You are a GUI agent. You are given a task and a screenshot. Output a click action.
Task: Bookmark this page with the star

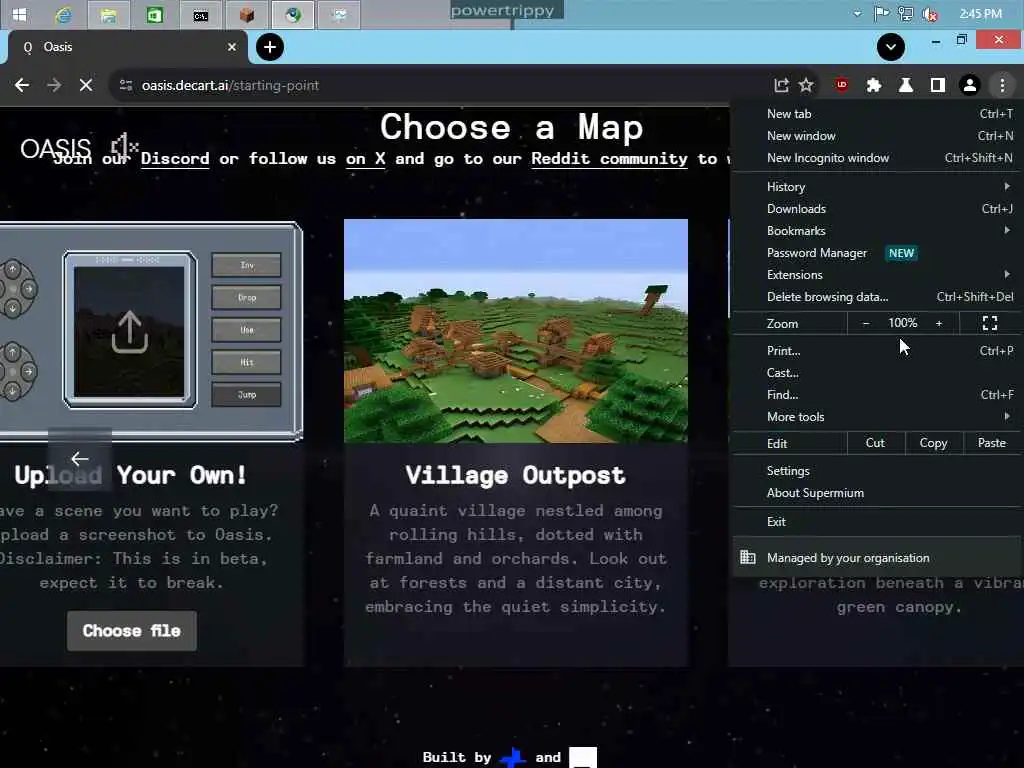click(807, 85)
